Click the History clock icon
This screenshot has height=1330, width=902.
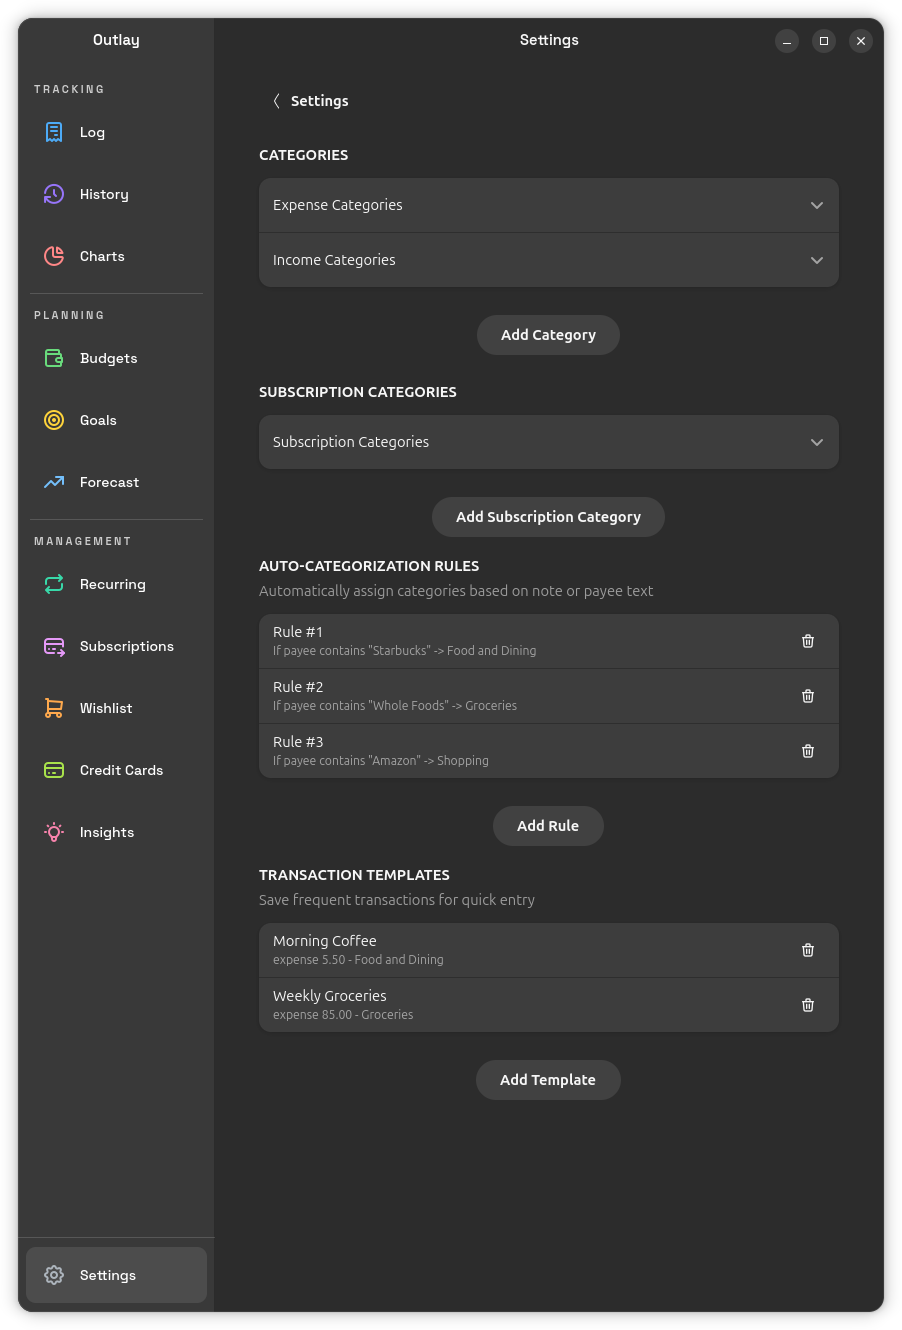54,194
